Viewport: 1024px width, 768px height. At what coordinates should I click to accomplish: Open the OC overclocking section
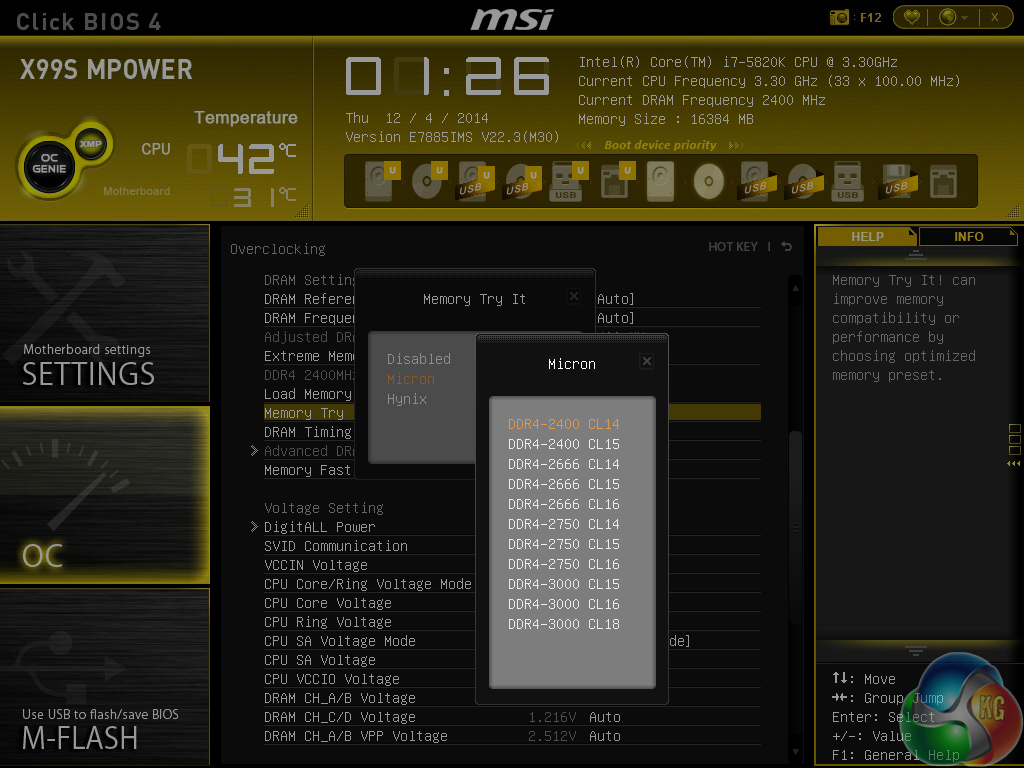104,495
